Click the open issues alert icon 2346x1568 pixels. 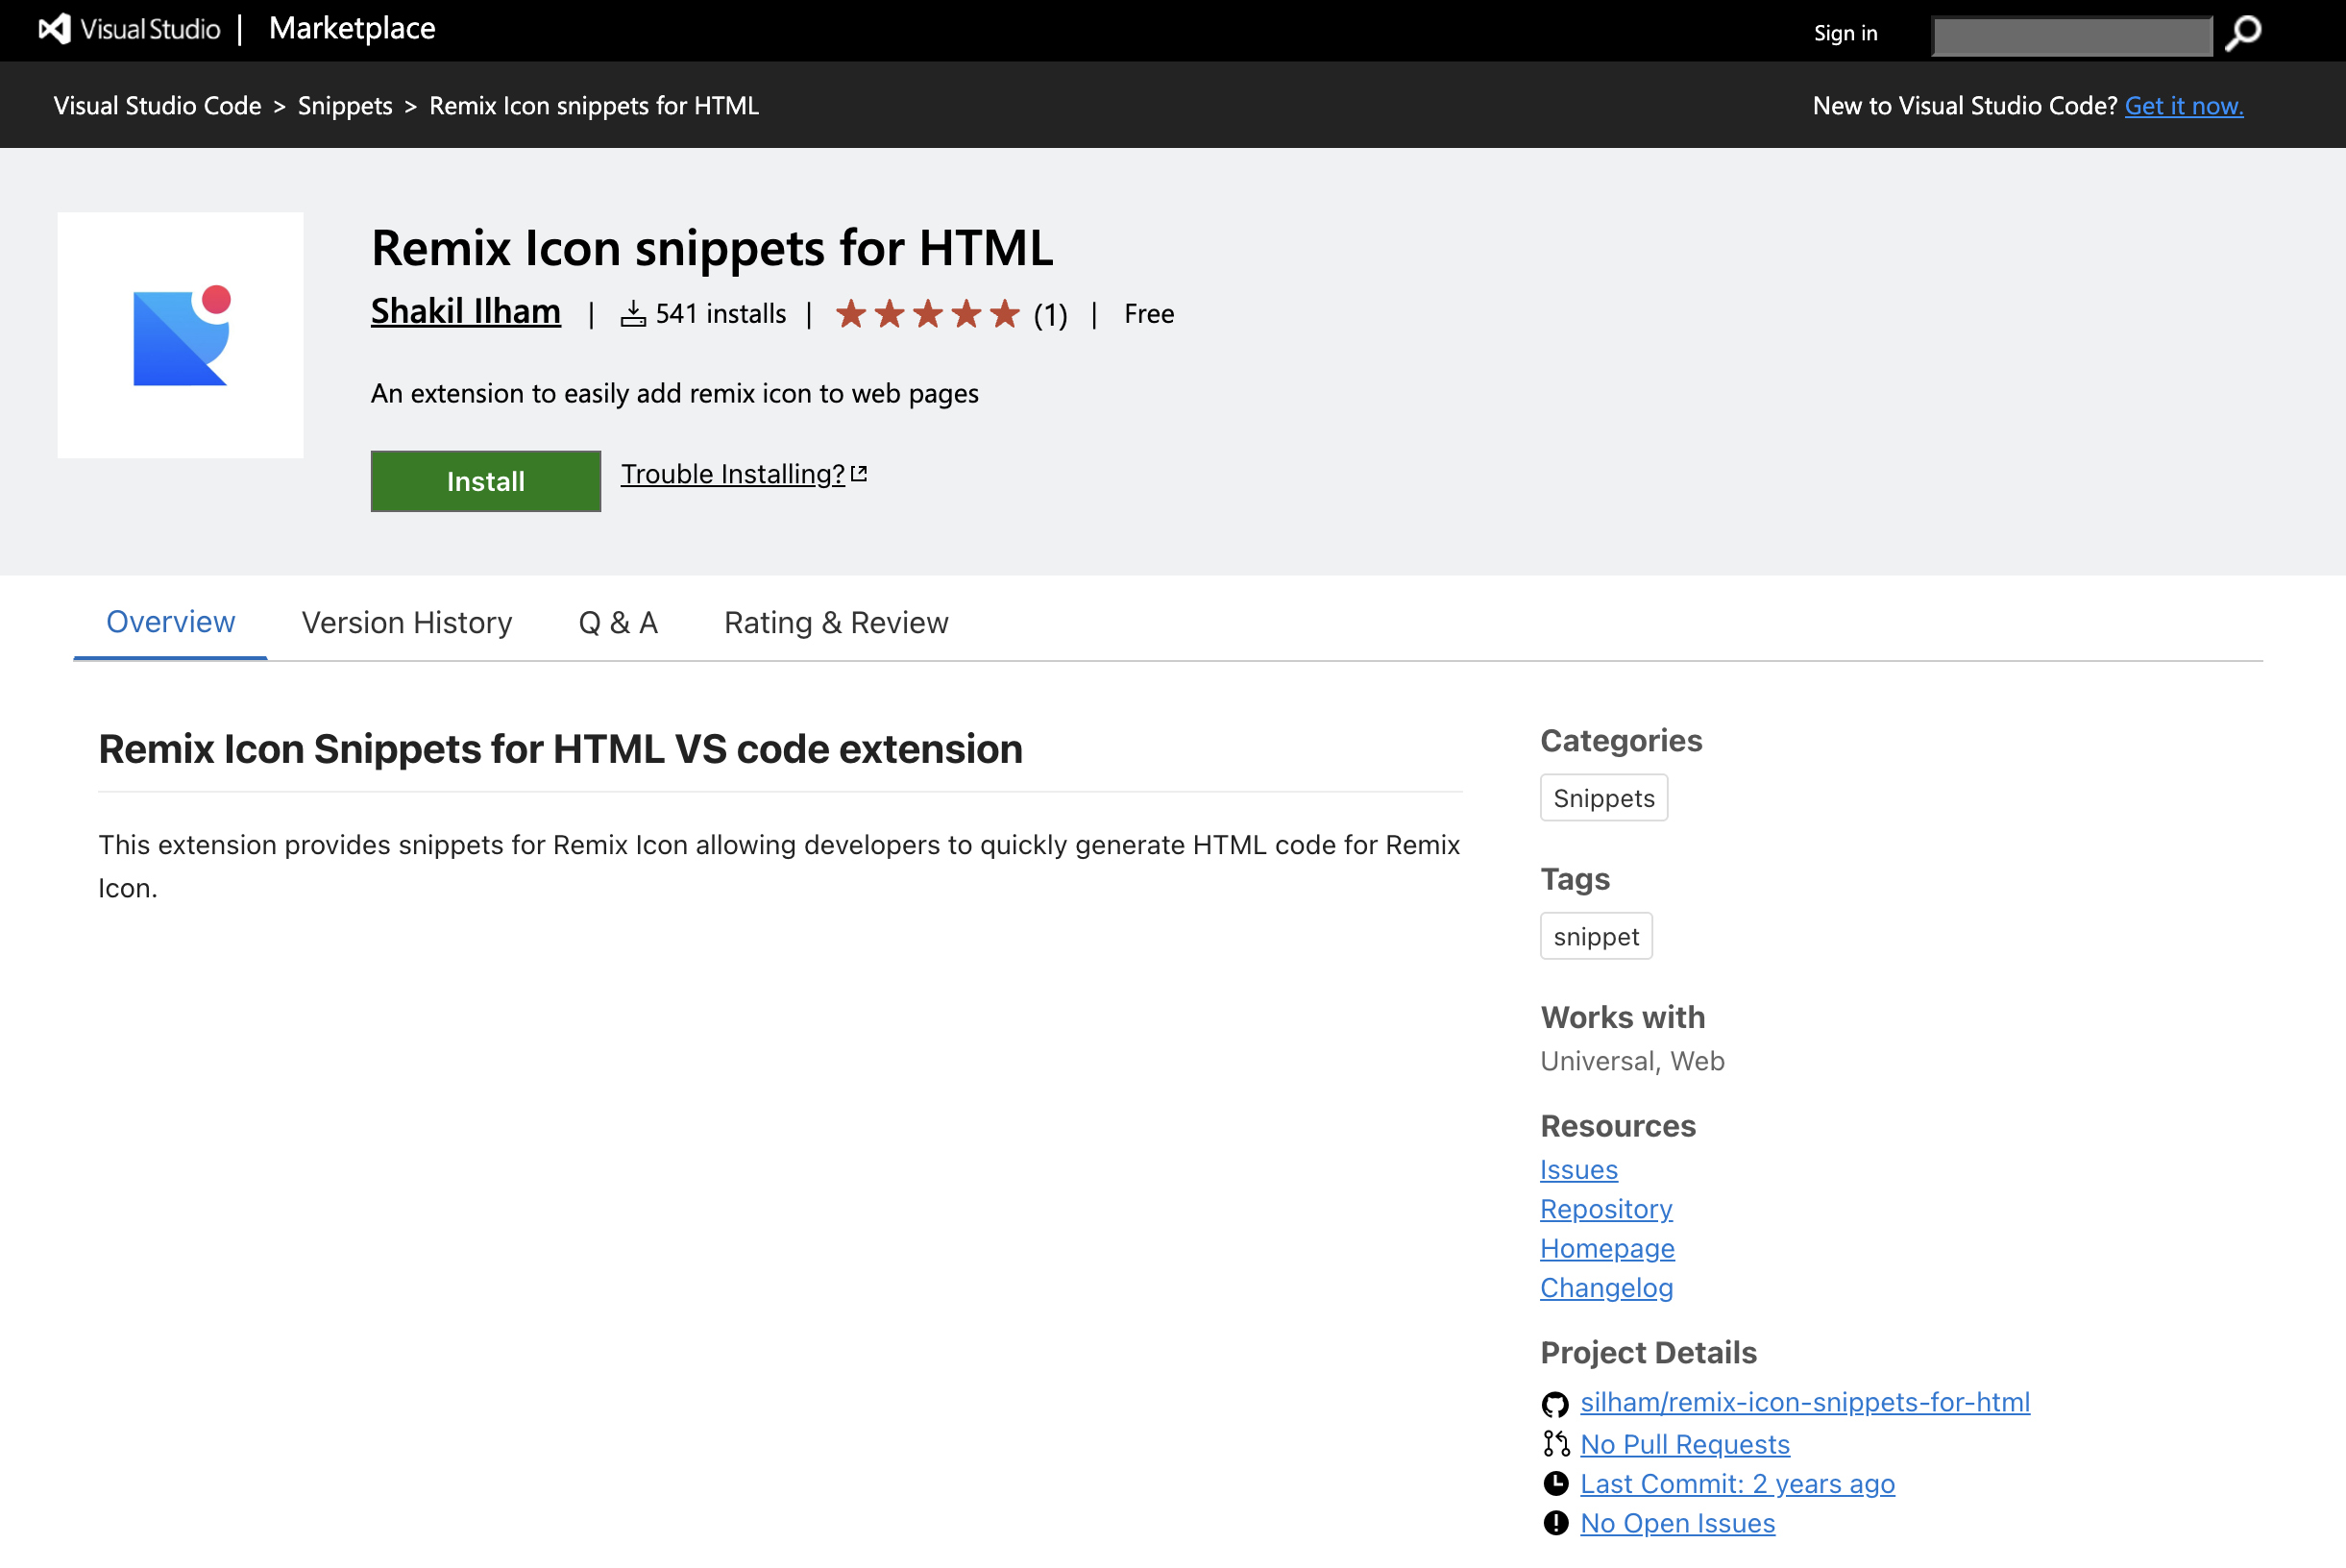pyautogui.click(x=1555, y=1523)
